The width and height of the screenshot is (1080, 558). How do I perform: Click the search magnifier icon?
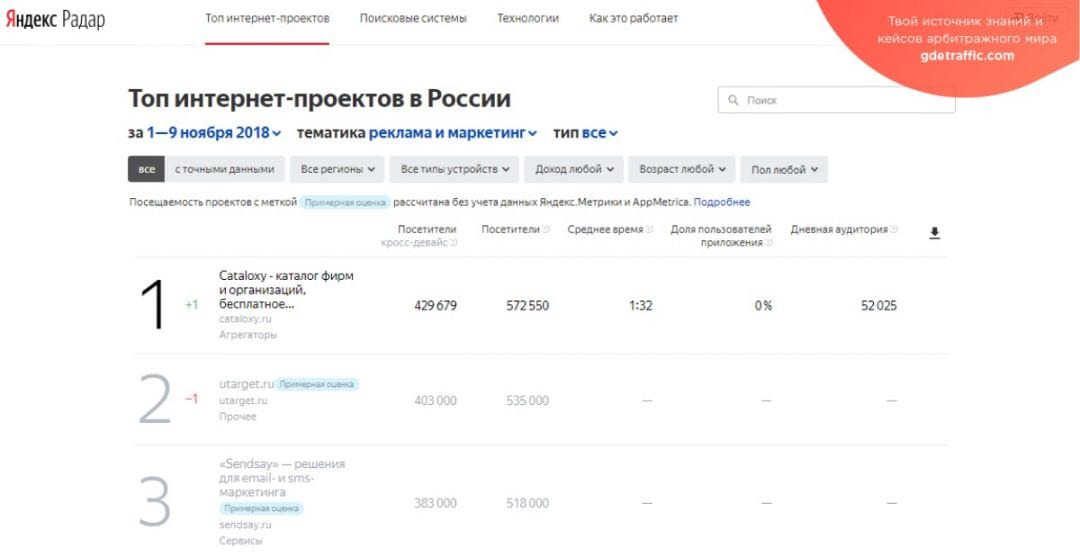(732, 100)
